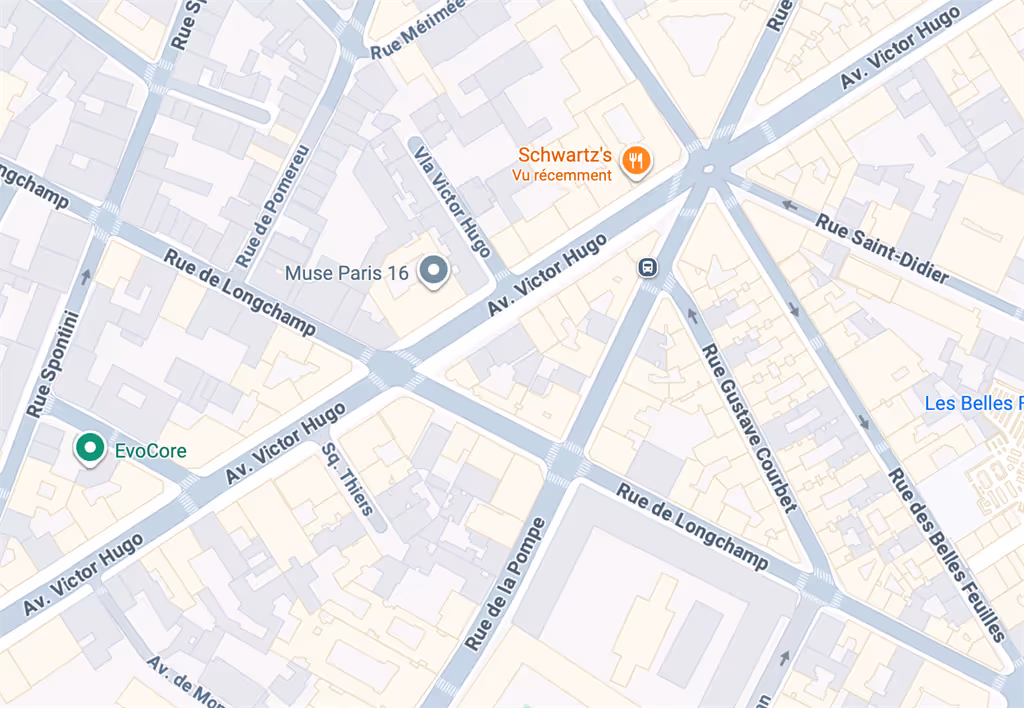Open the EvoCore green text label

[150, 451]
